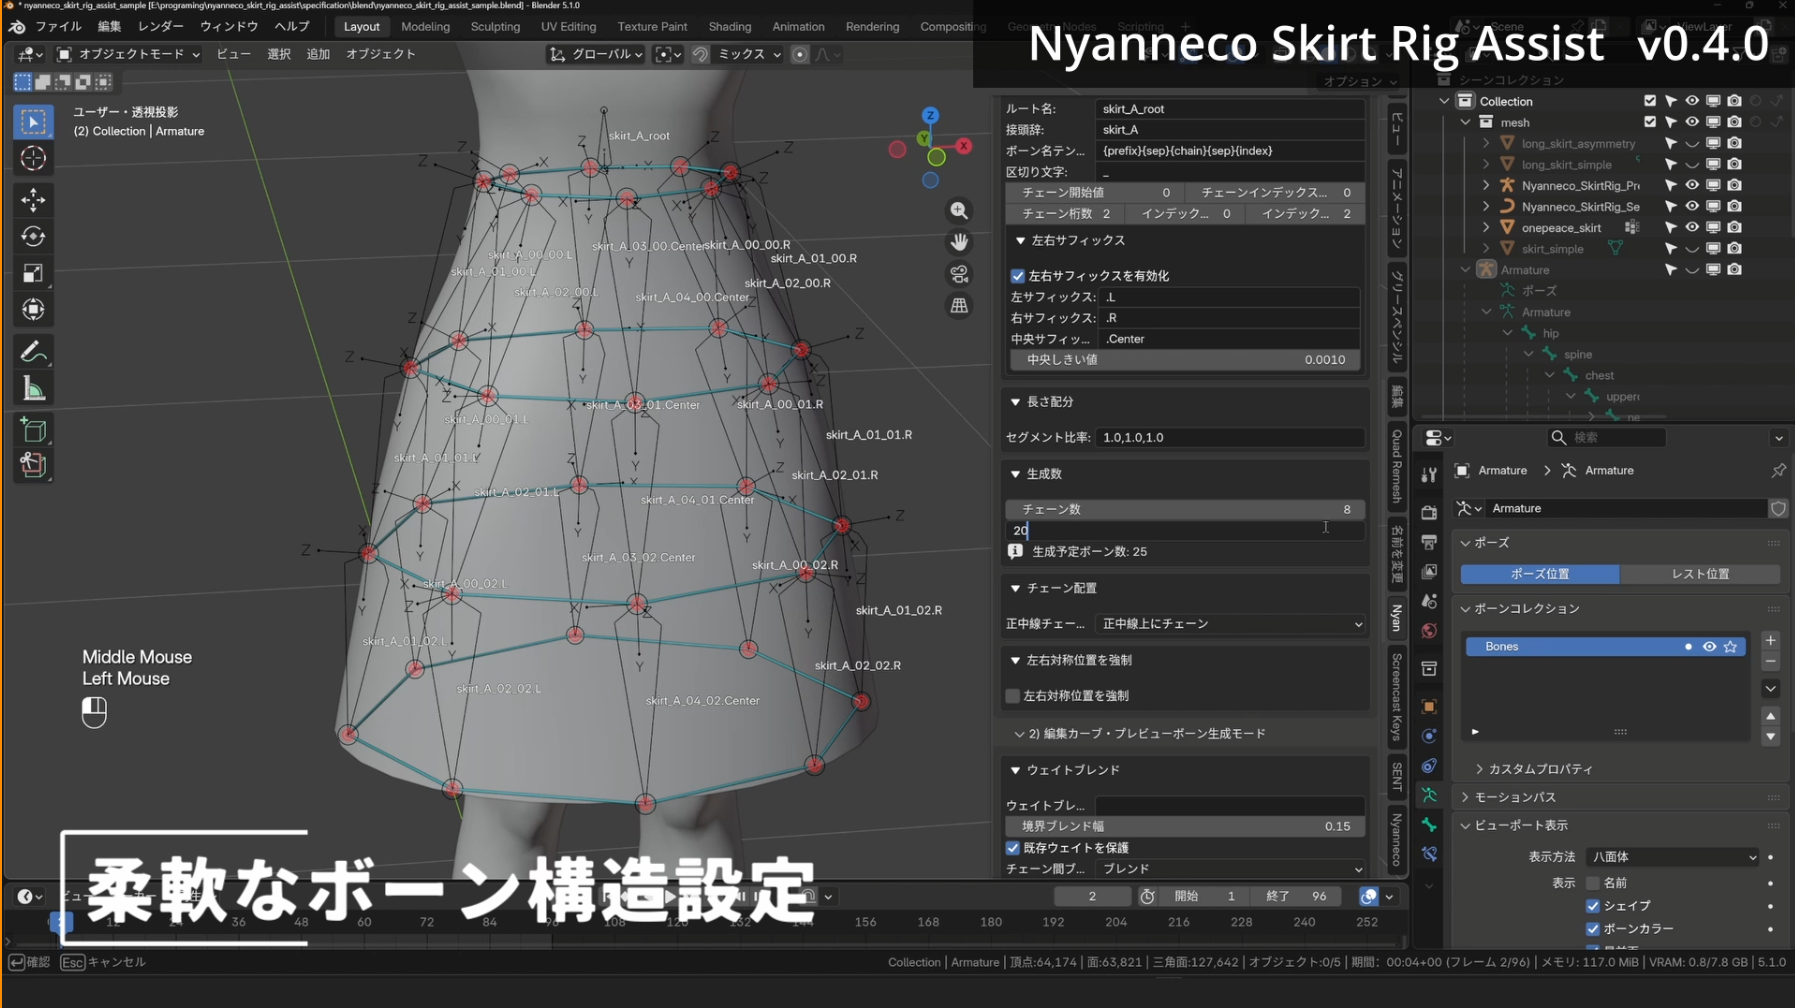Pick the Scale tool
Image resolution: width=1795 pixels, height=1008 pixels.
point(33,273)
